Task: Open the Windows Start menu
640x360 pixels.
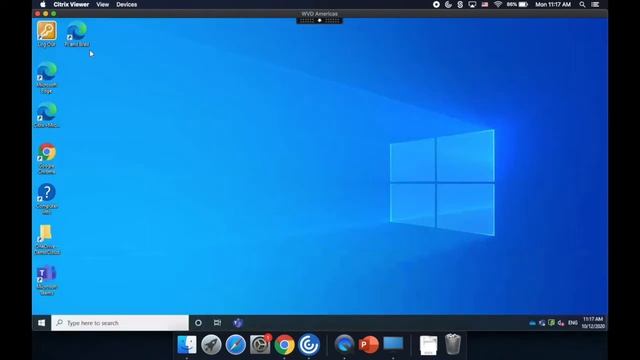Action: pyautogui.click(x=41, y=323)
